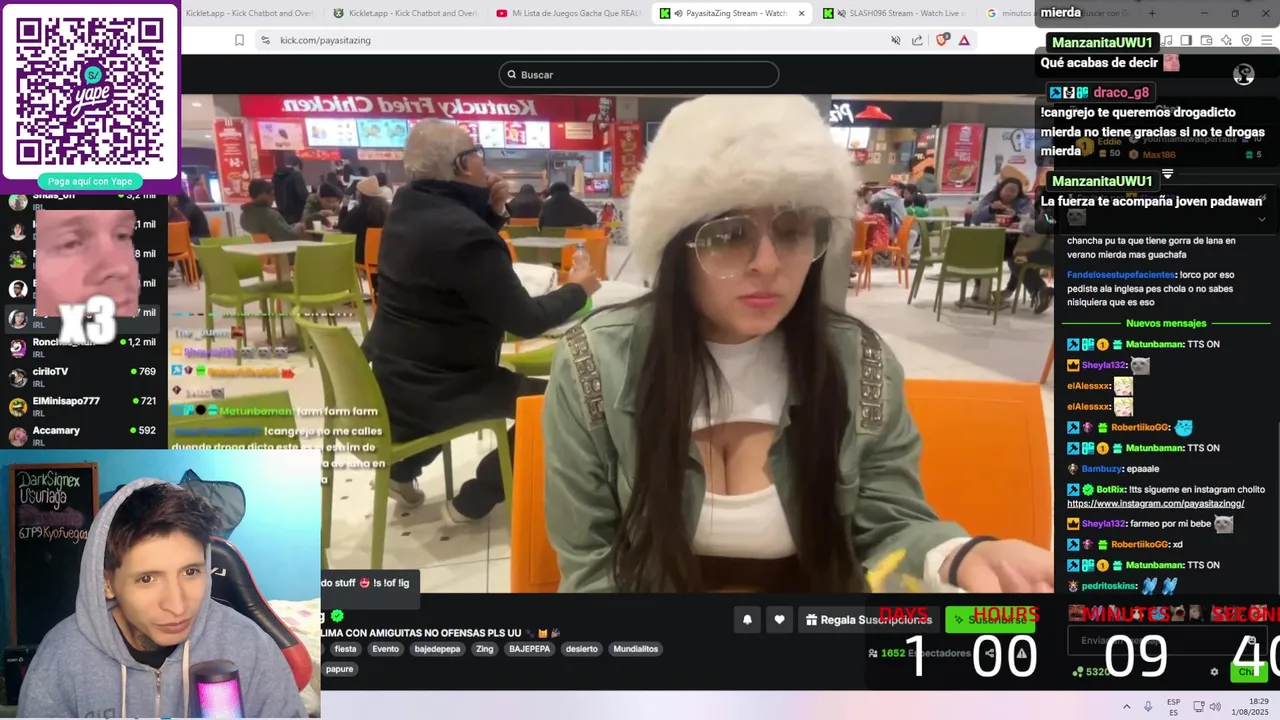Click the ciriloTV avatar in sidebar
Image resolution: width=1280 pixels, height=720 pixels.
[18, 377]
